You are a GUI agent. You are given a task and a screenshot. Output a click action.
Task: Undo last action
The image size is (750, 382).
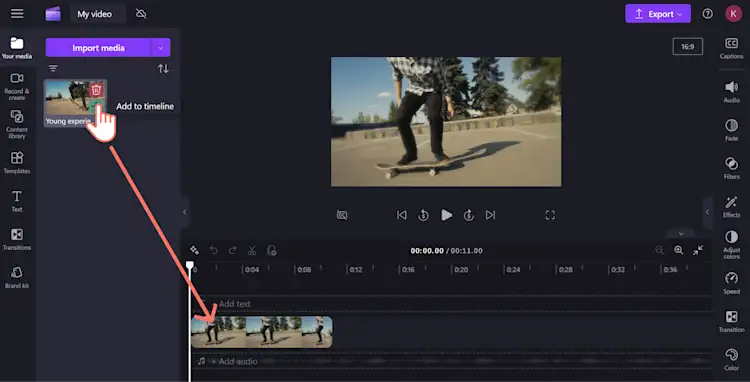point(214,250)
